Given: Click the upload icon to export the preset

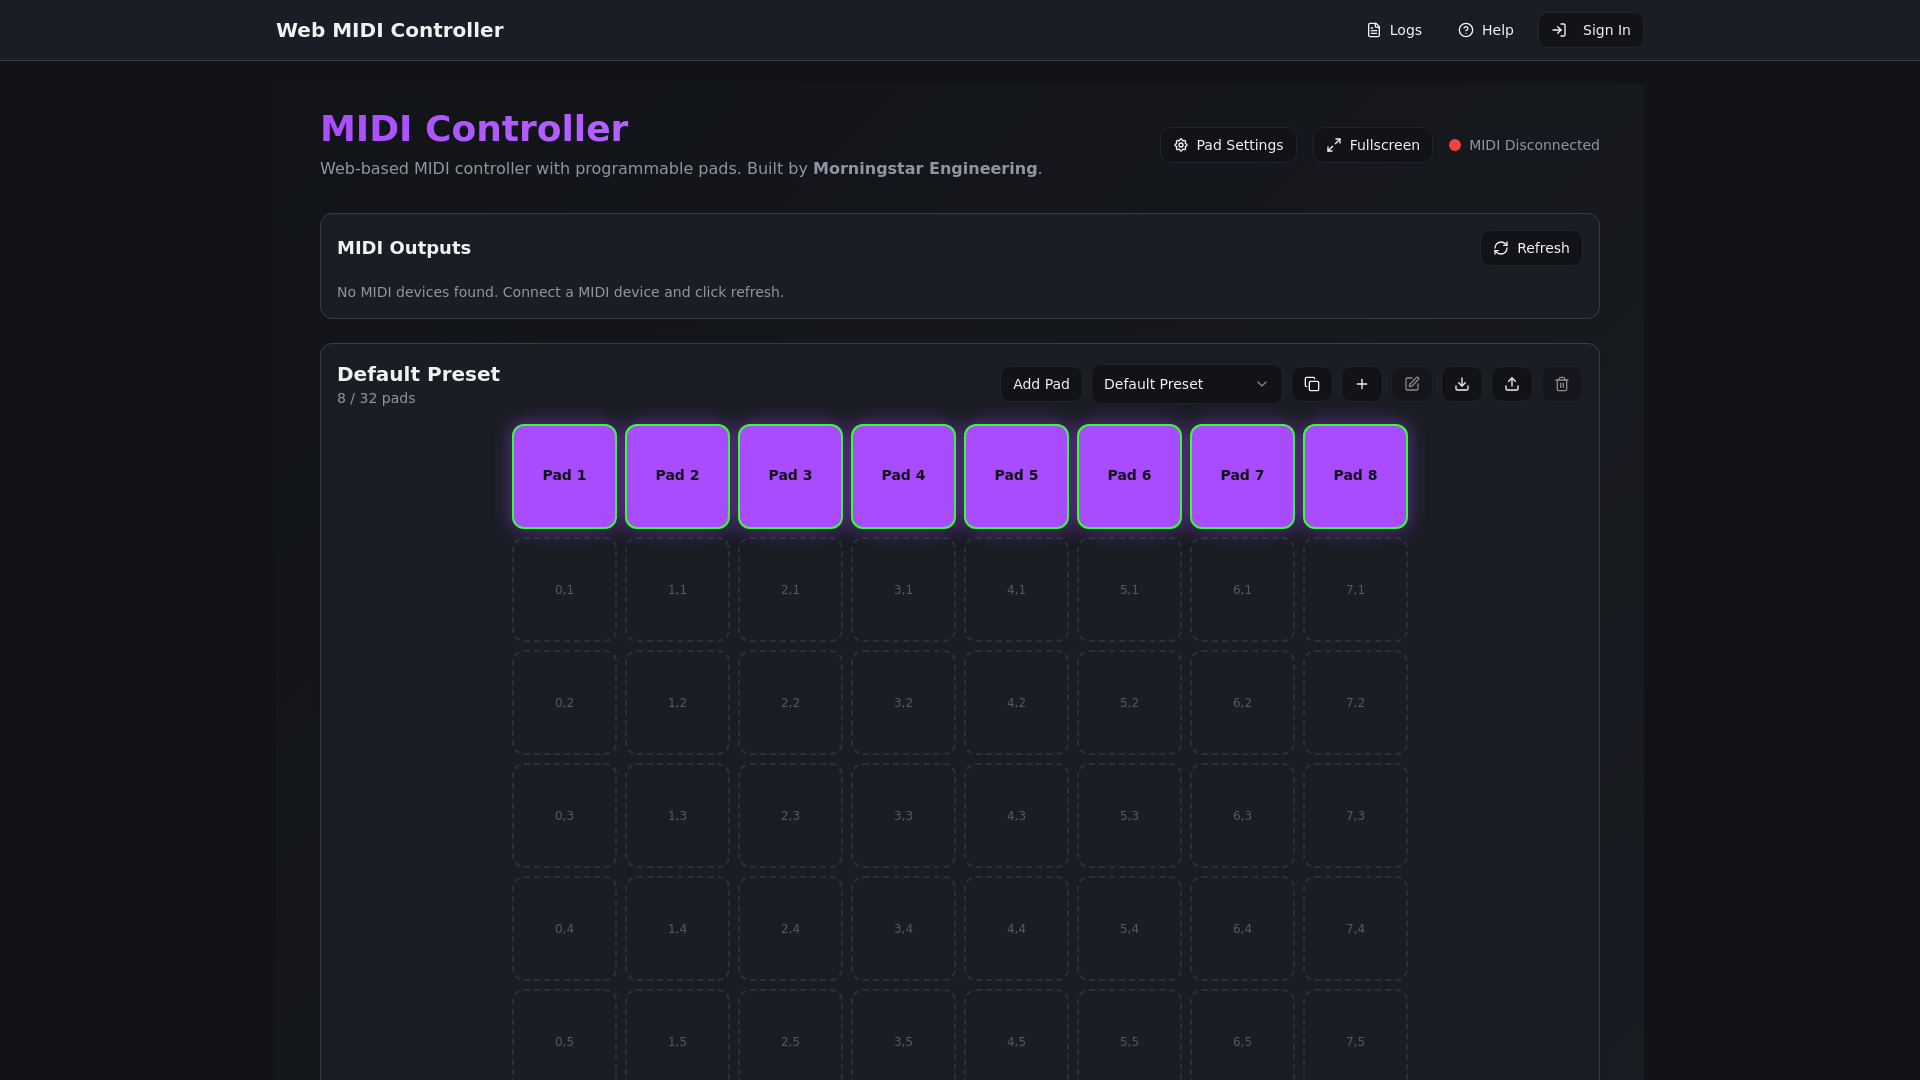Looking at the screenshot, I should point(1511,384).
